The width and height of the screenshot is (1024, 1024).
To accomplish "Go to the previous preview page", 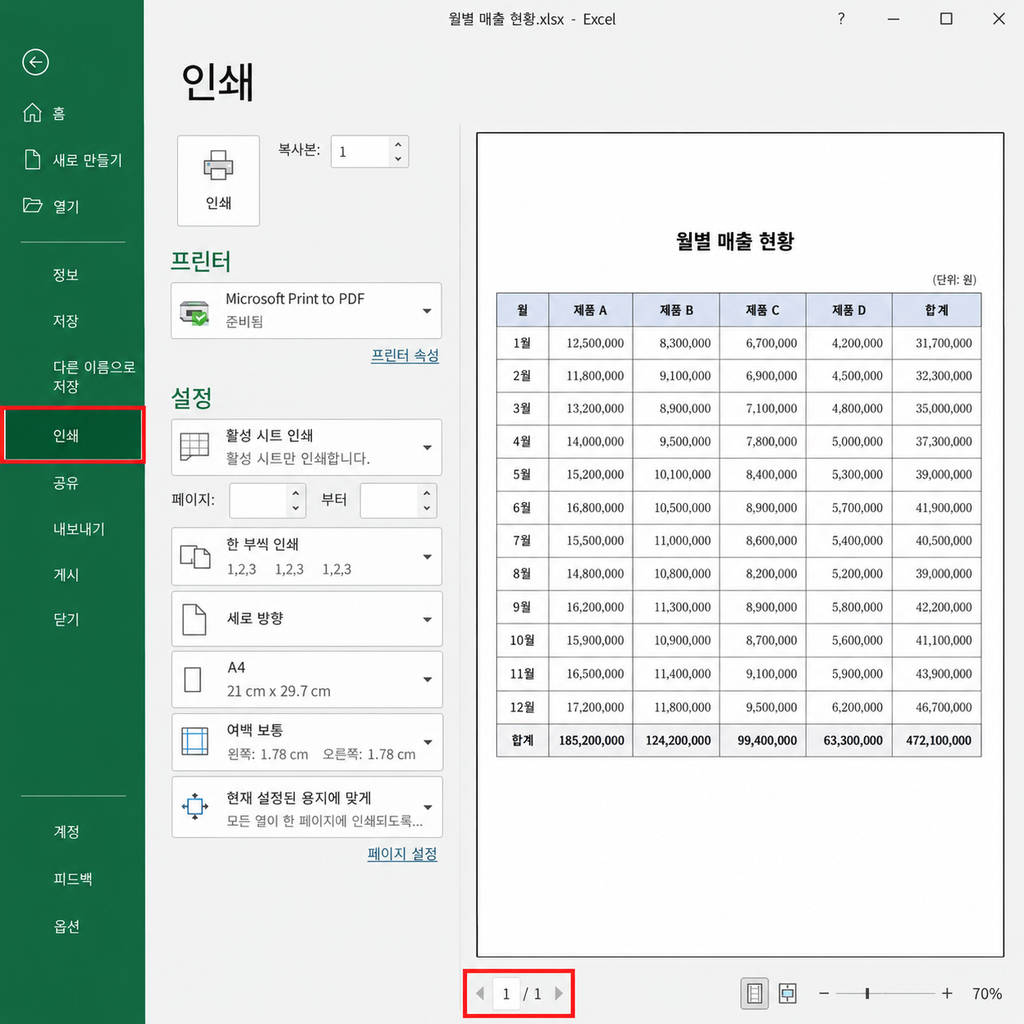I will (x=480, y=993).
